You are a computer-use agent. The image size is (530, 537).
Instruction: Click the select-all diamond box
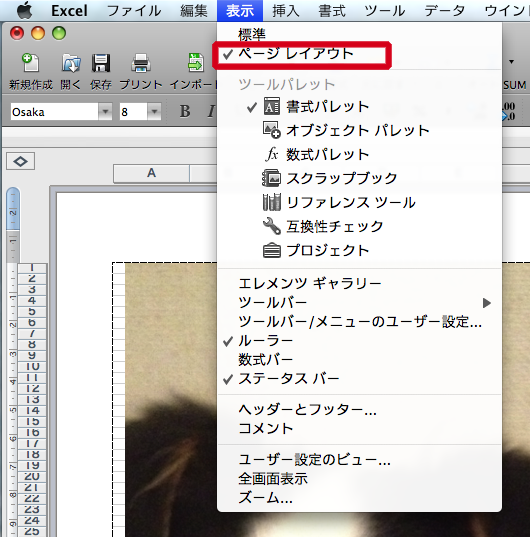coord(20,161)
